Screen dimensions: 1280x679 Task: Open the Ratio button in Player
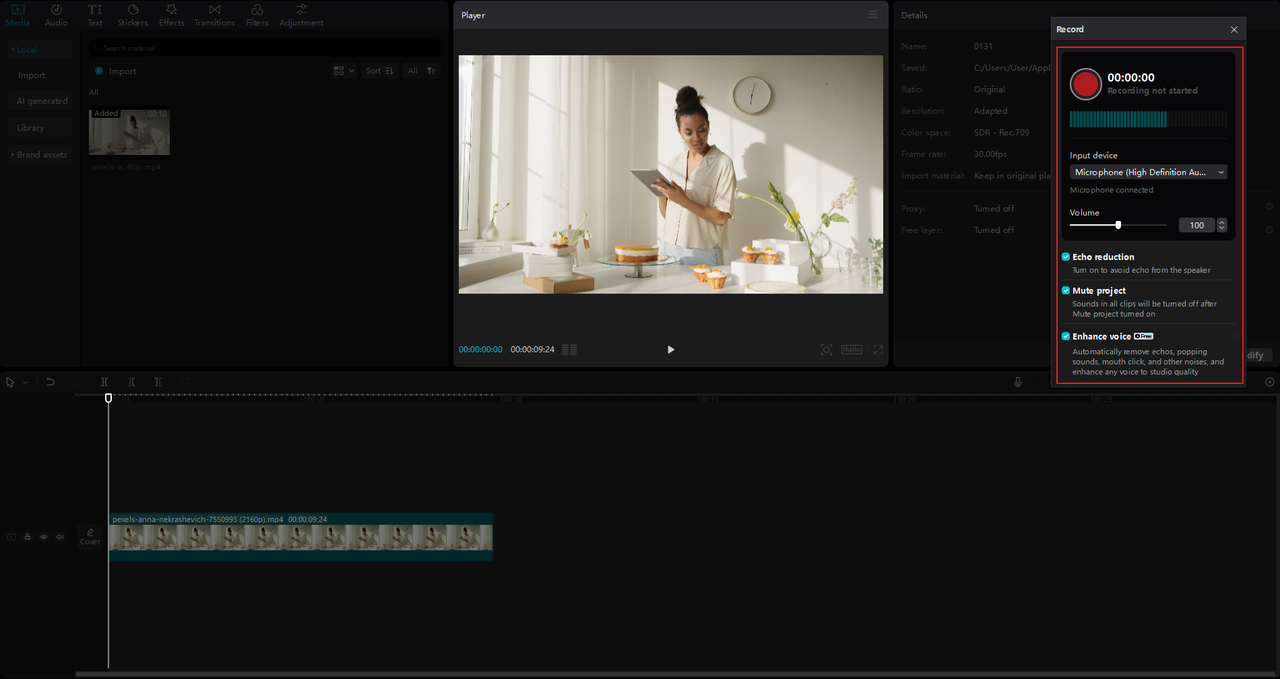tap(852, 350)
